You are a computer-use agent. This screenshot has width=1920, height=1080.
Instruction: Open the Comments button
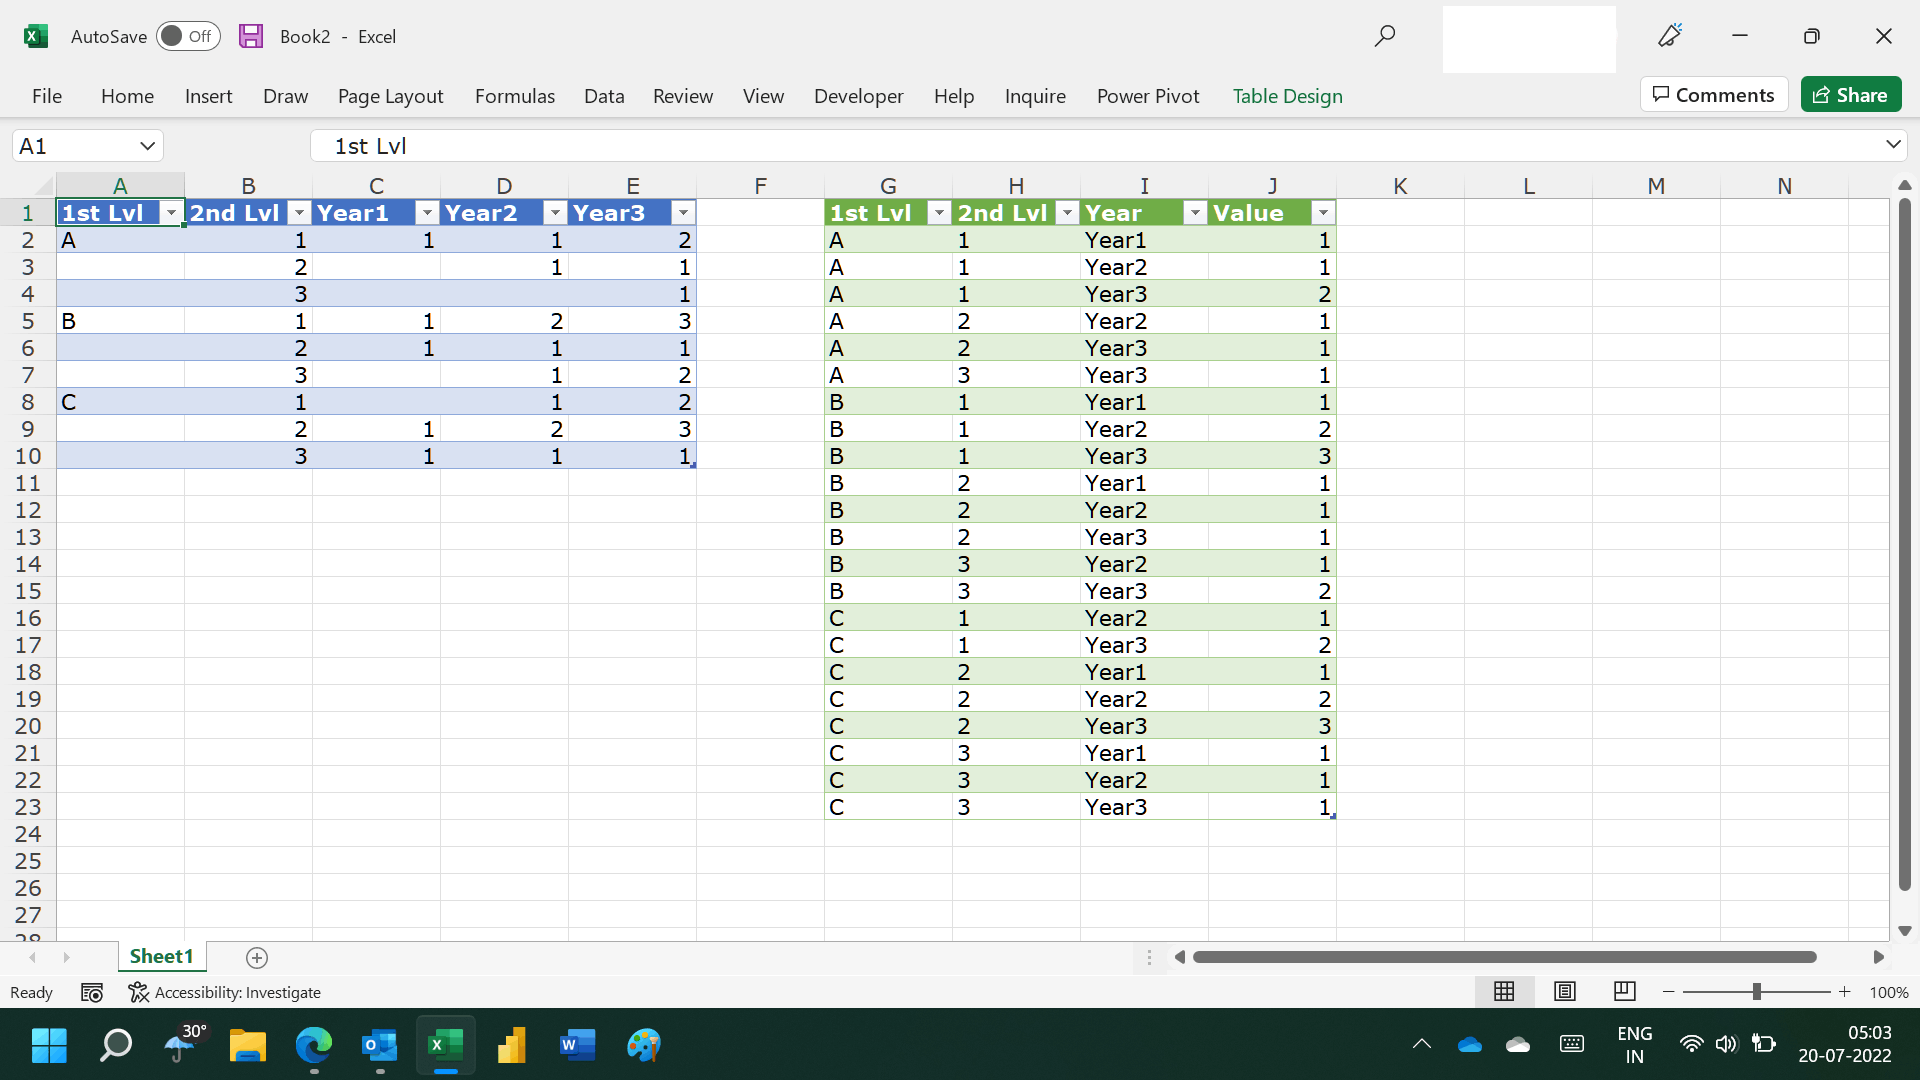pos(1714,95)
